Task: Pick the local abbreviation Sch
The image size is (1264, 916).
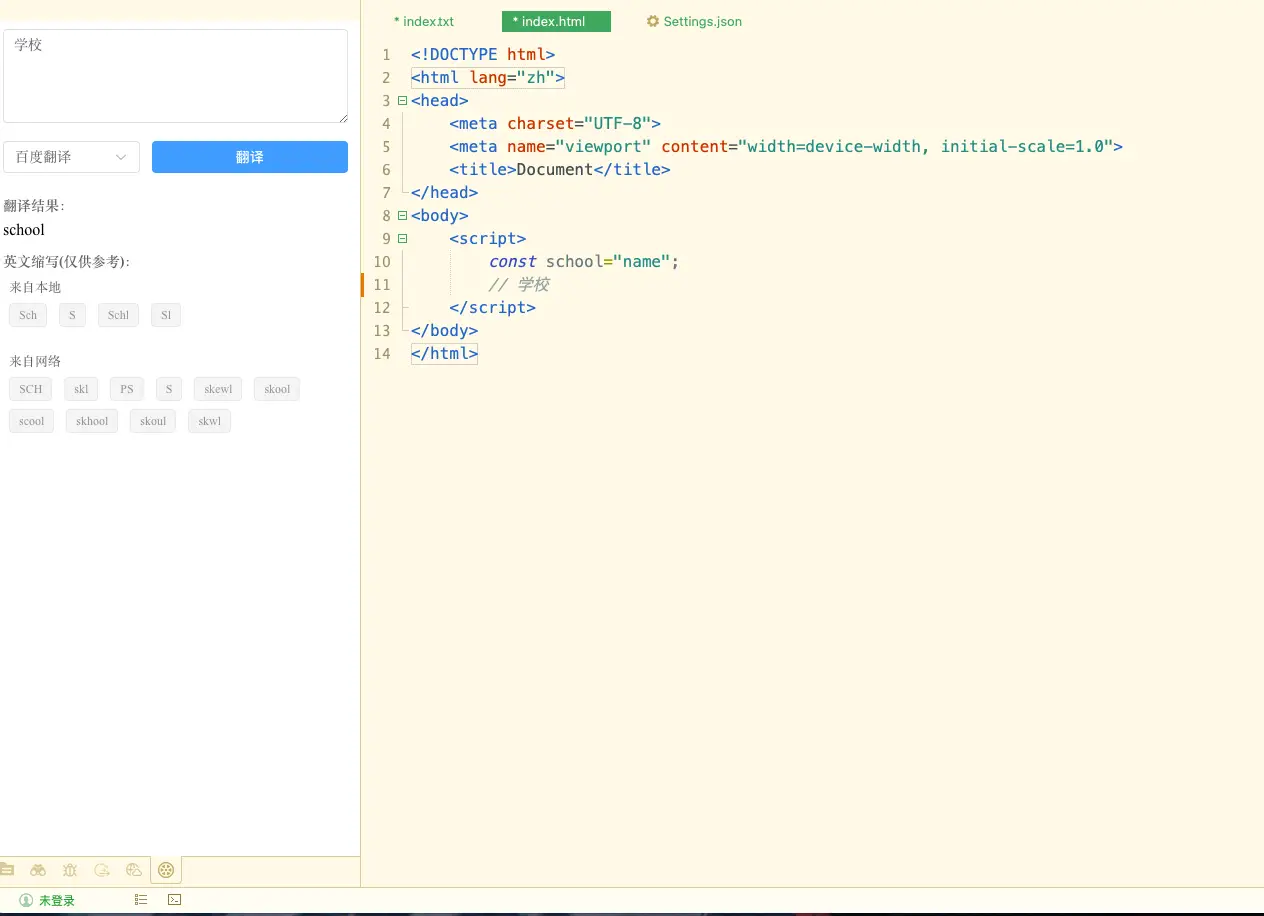Action: (x=28, y=315)
